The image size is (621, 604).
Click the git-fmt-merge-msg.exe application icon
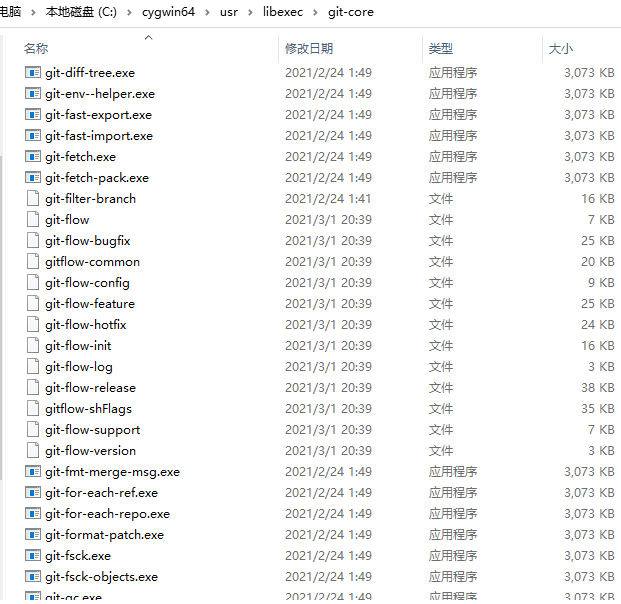32,472
